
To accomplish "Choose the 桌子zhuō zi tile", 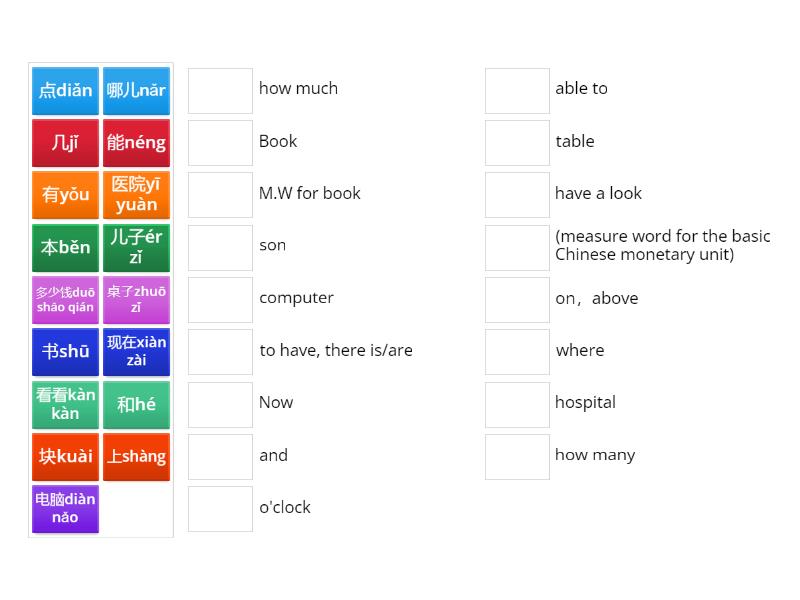I will pos(136,300).
